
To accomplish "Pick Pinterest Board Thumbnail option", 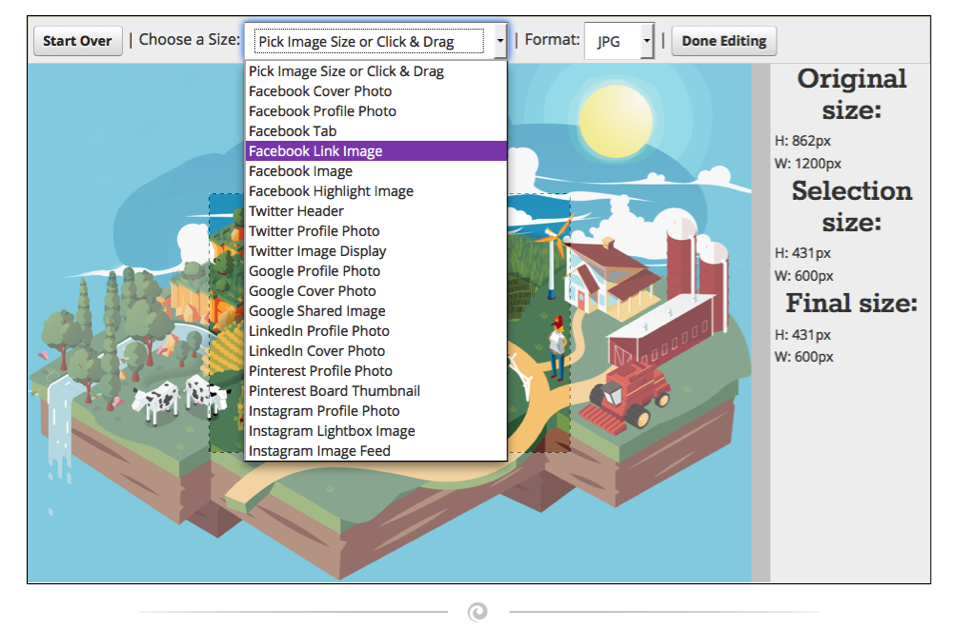I will click(376, 391).
